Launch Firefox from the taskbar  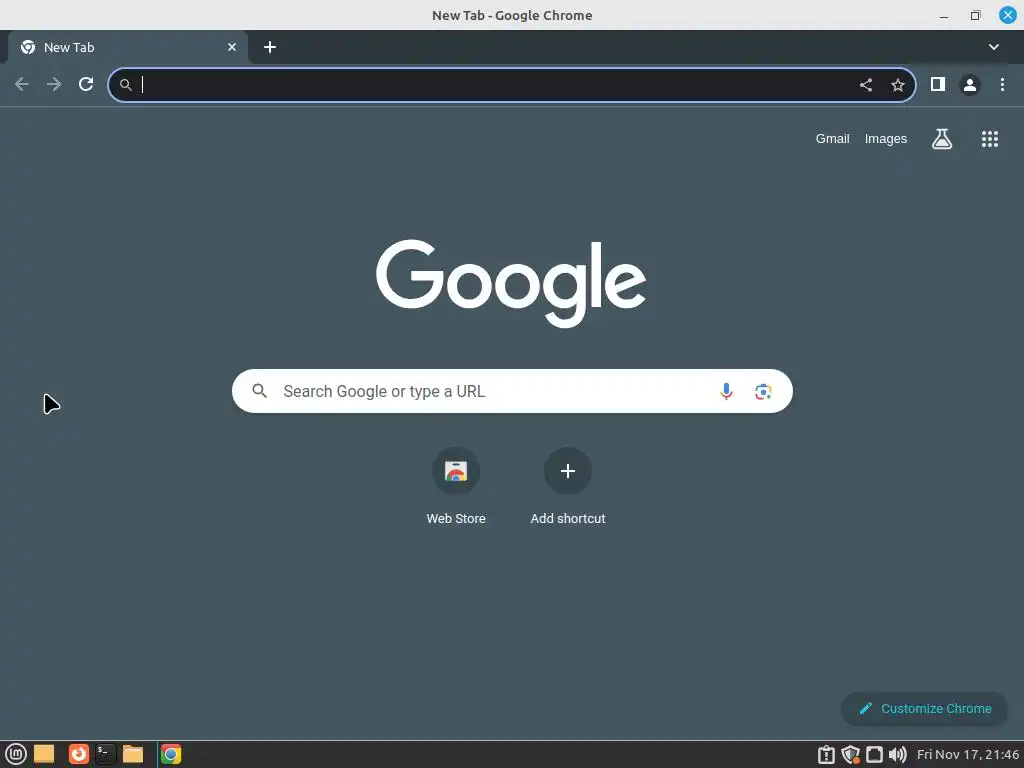78,754
